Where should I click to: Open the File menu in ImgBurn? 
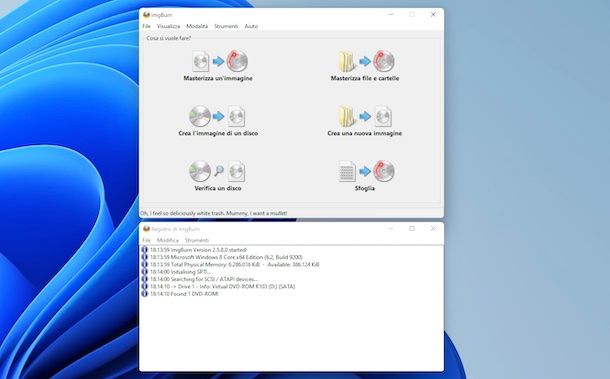[146, 26]
